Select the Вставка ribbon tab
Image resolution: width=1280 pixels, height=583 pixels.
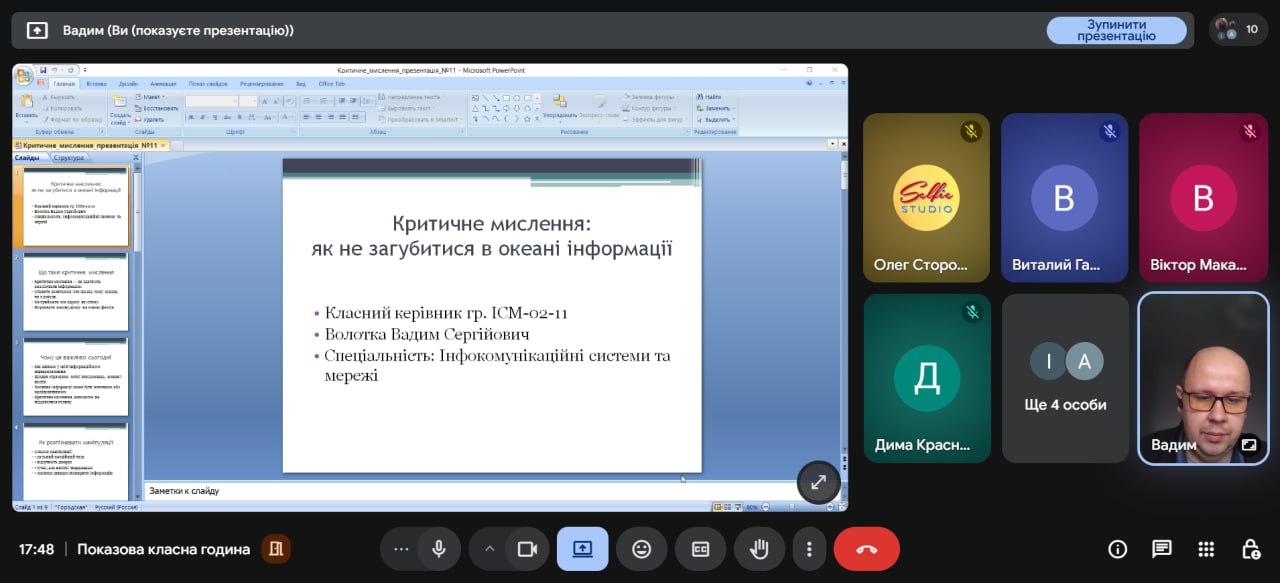96,84
